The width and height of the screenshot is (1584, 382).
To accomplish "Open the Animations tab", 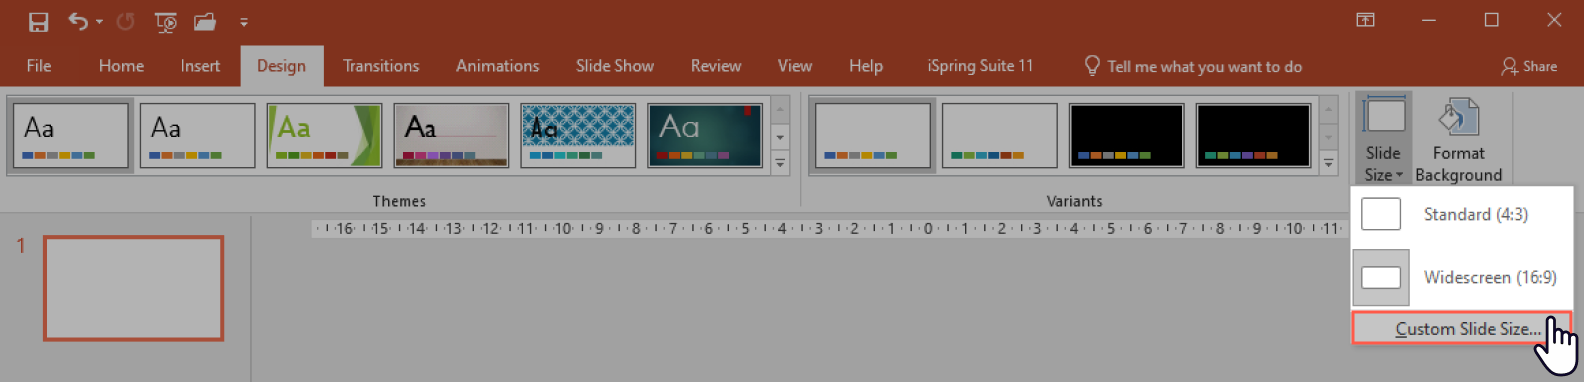I will (x=497, y=66).
